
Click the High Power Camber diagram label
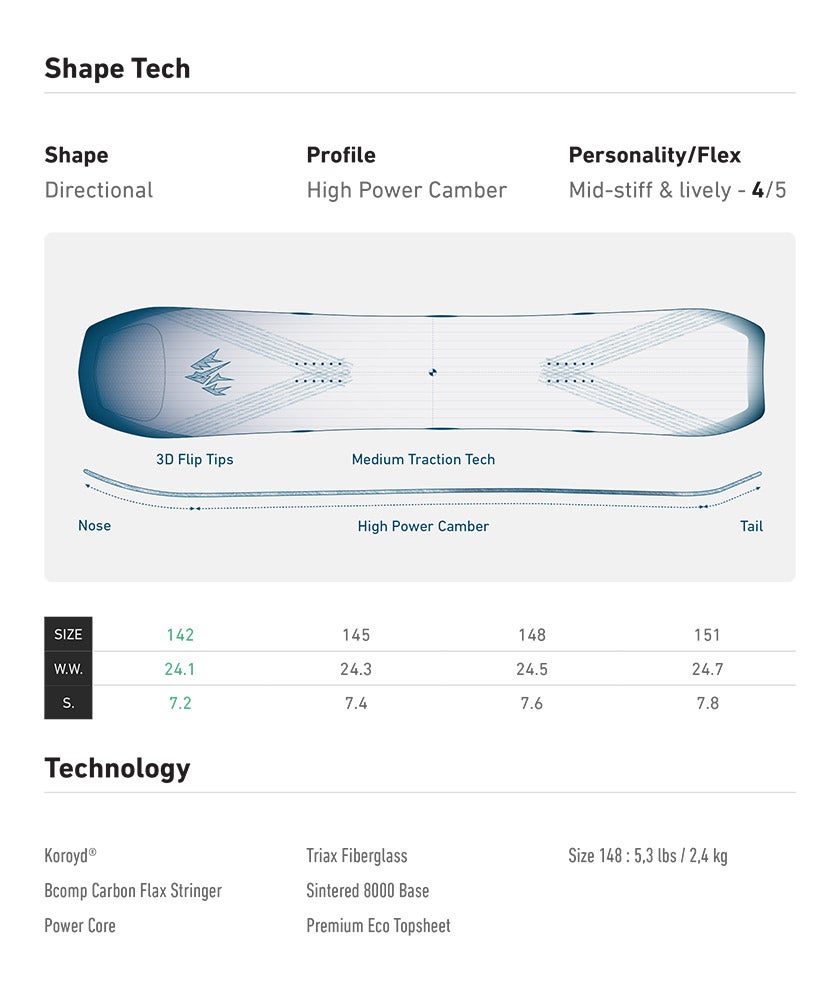pyautogui.click(x=423, y=526)
